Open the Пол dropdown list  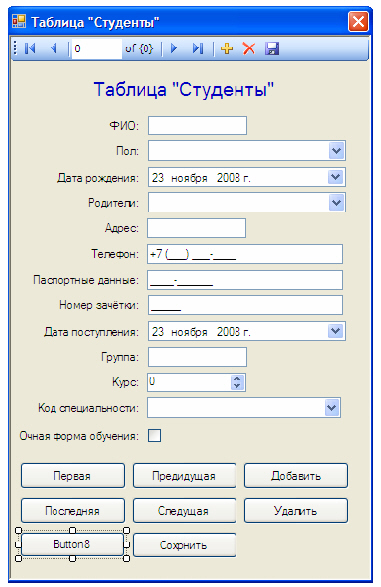[336, 151]
